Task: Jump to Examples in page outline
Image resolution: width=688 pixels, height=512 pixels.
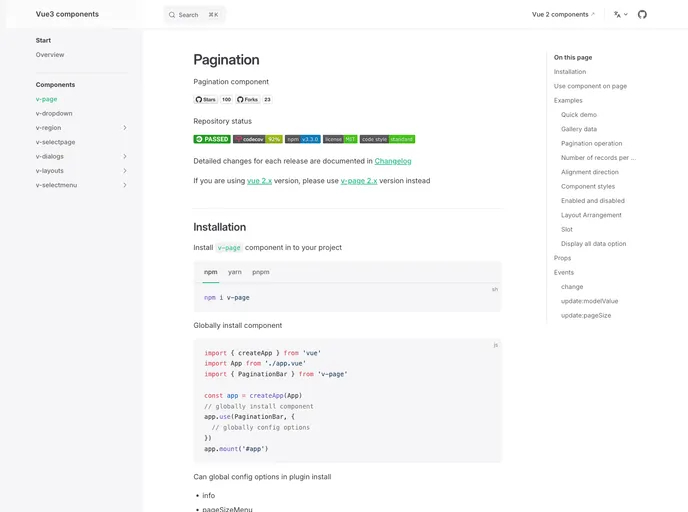Action: [x=568, y=100]
